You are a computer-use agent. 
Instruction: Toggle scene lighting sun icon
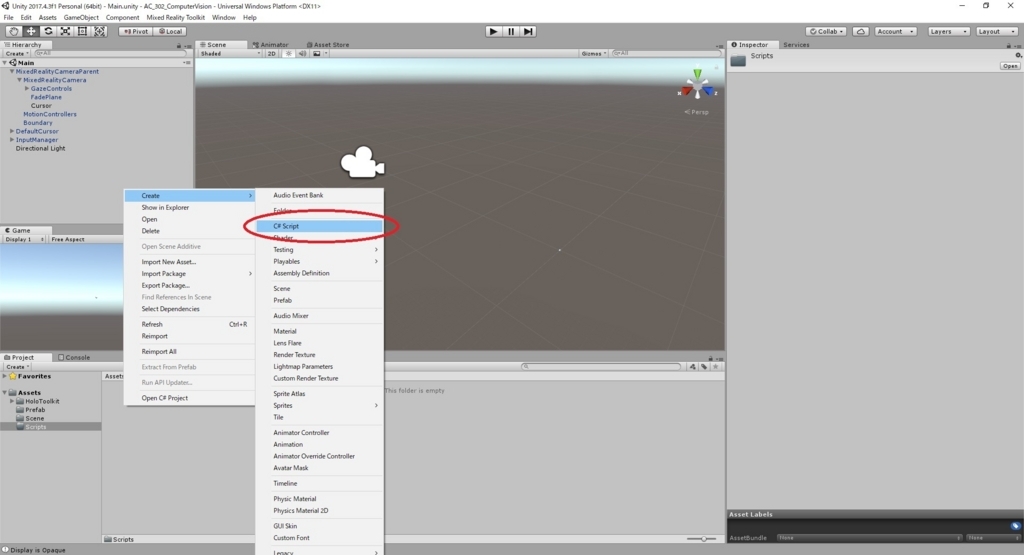(x=289, y=54)
